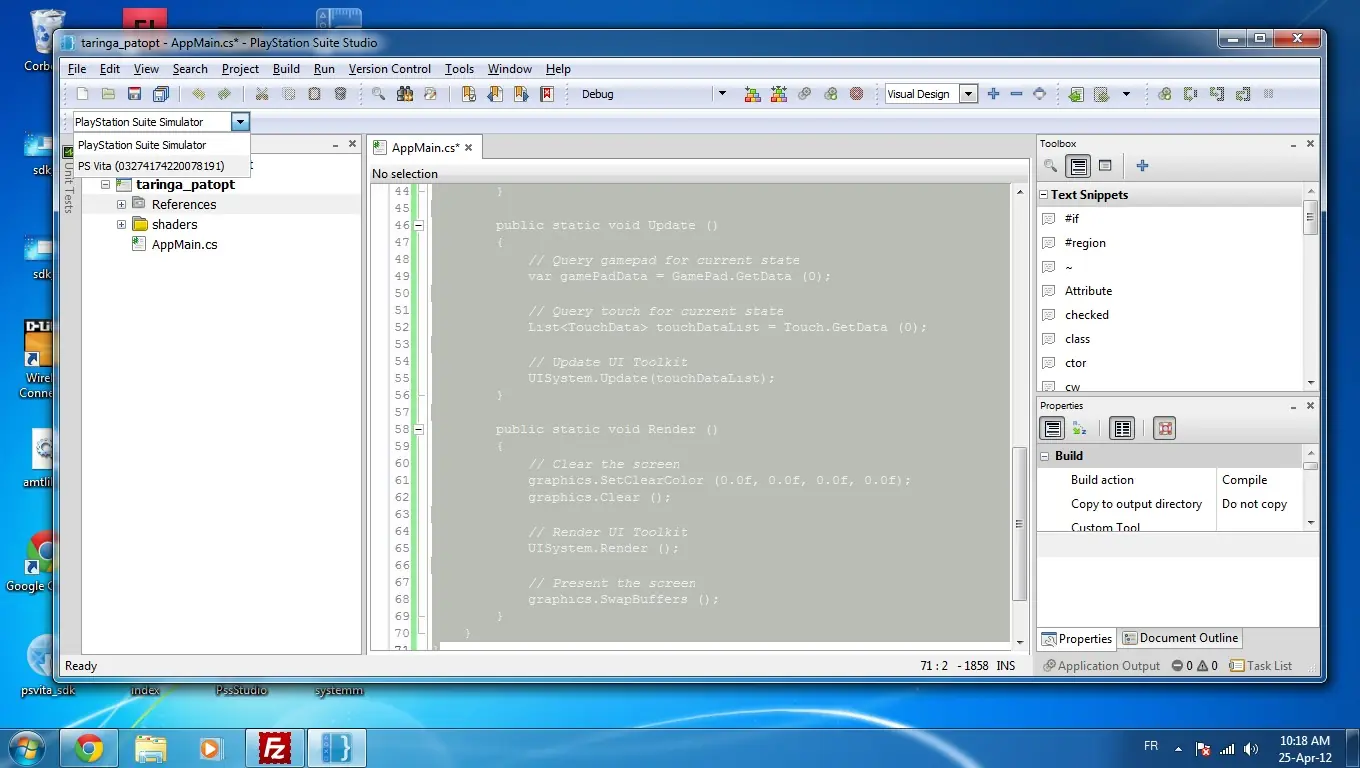Open the Application Output pad
Viewport: 1360px width, 768px height.
pyautogui.click(x=1101, y=666)
